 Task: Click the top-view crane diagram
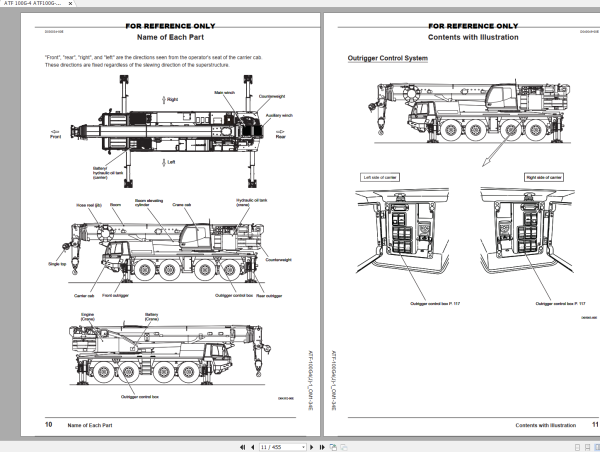coord(167,131)
